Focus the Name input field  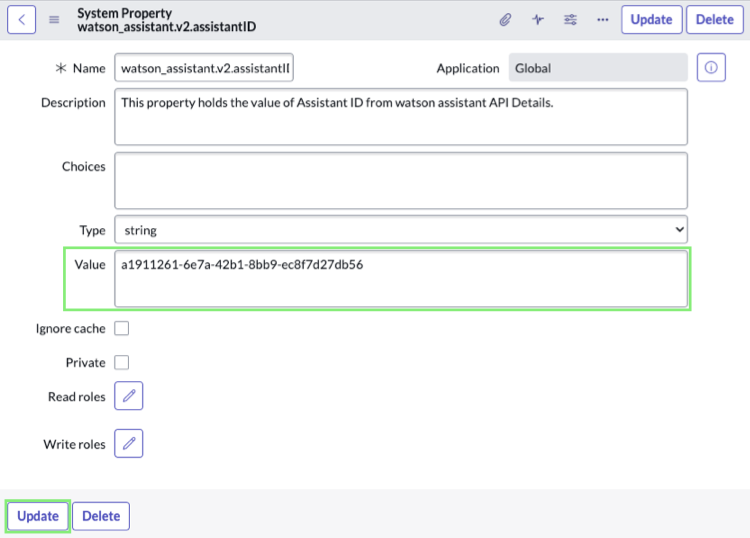tap(204, 67)
